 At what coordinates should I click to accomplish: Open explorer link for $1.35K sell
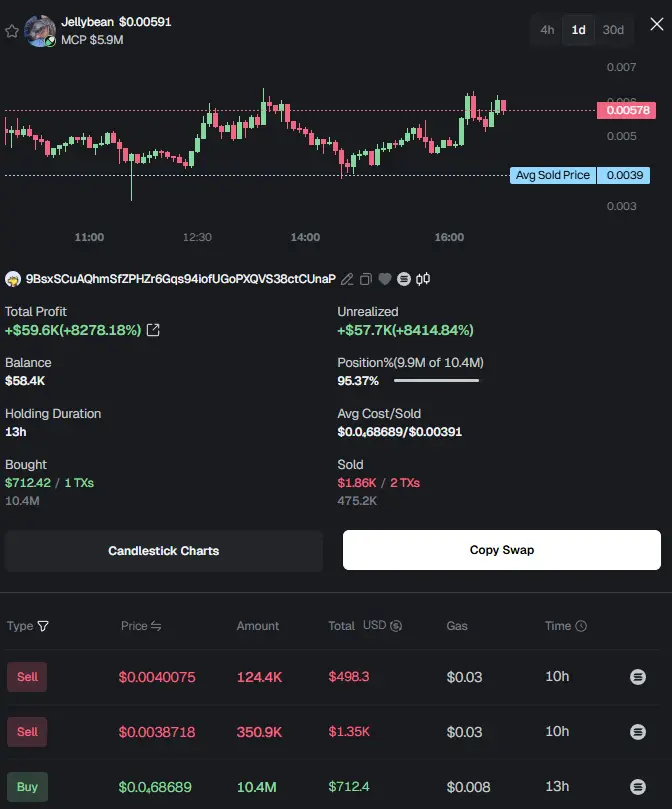pyautogui.click(x=638, y=732)
